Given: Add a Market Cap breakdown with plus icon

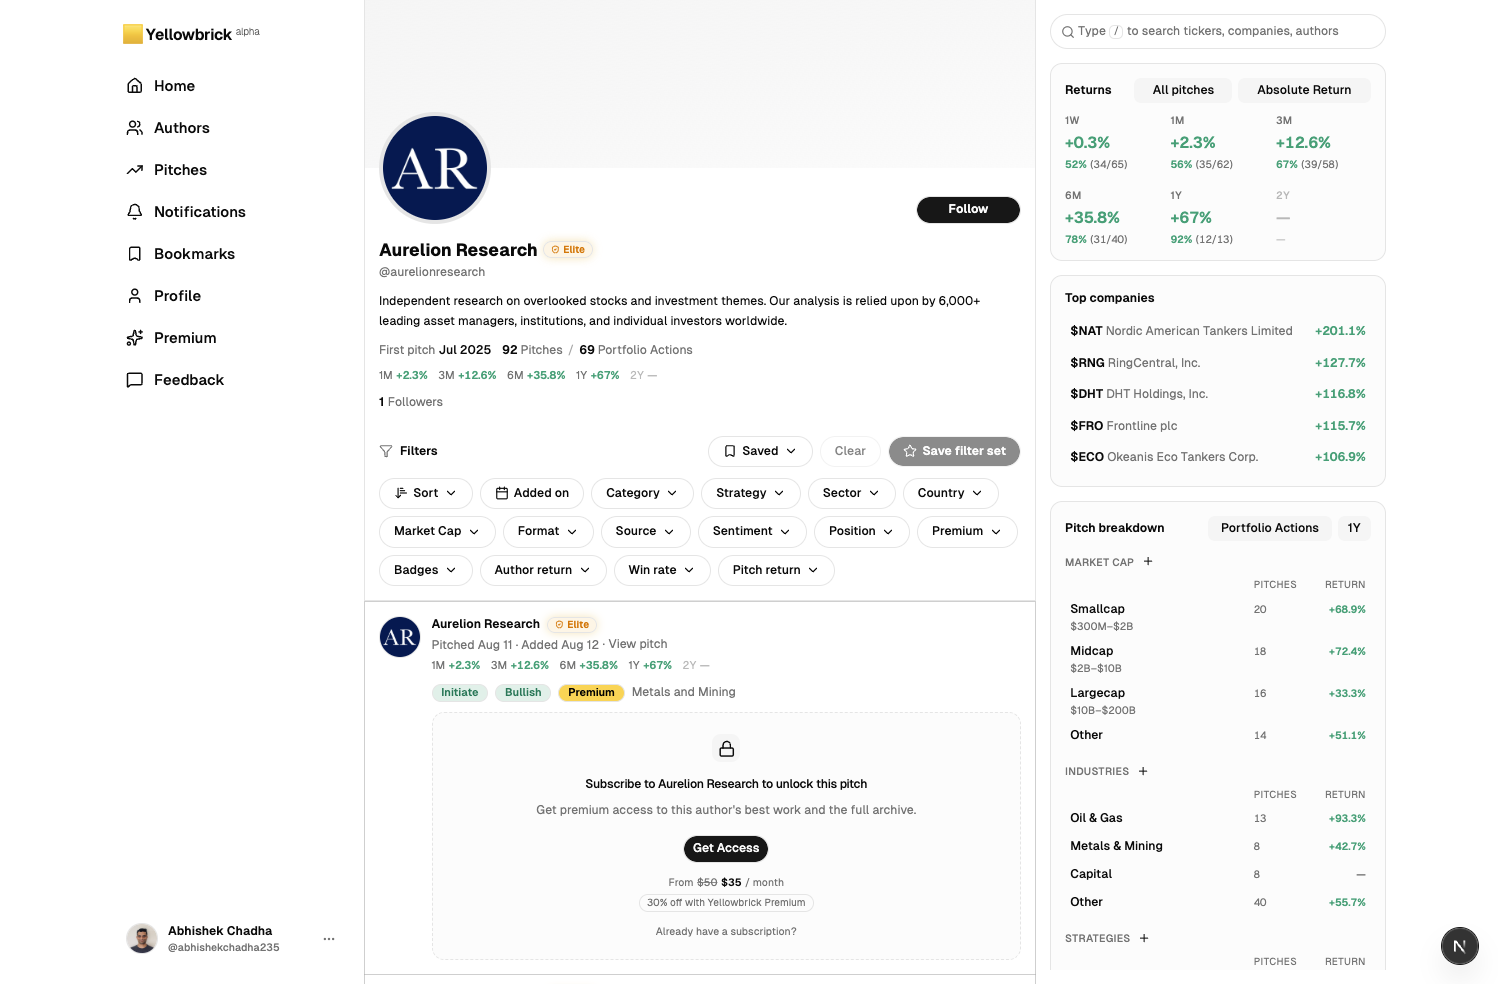Looking at the screenshot, I should coord(1148,562).
